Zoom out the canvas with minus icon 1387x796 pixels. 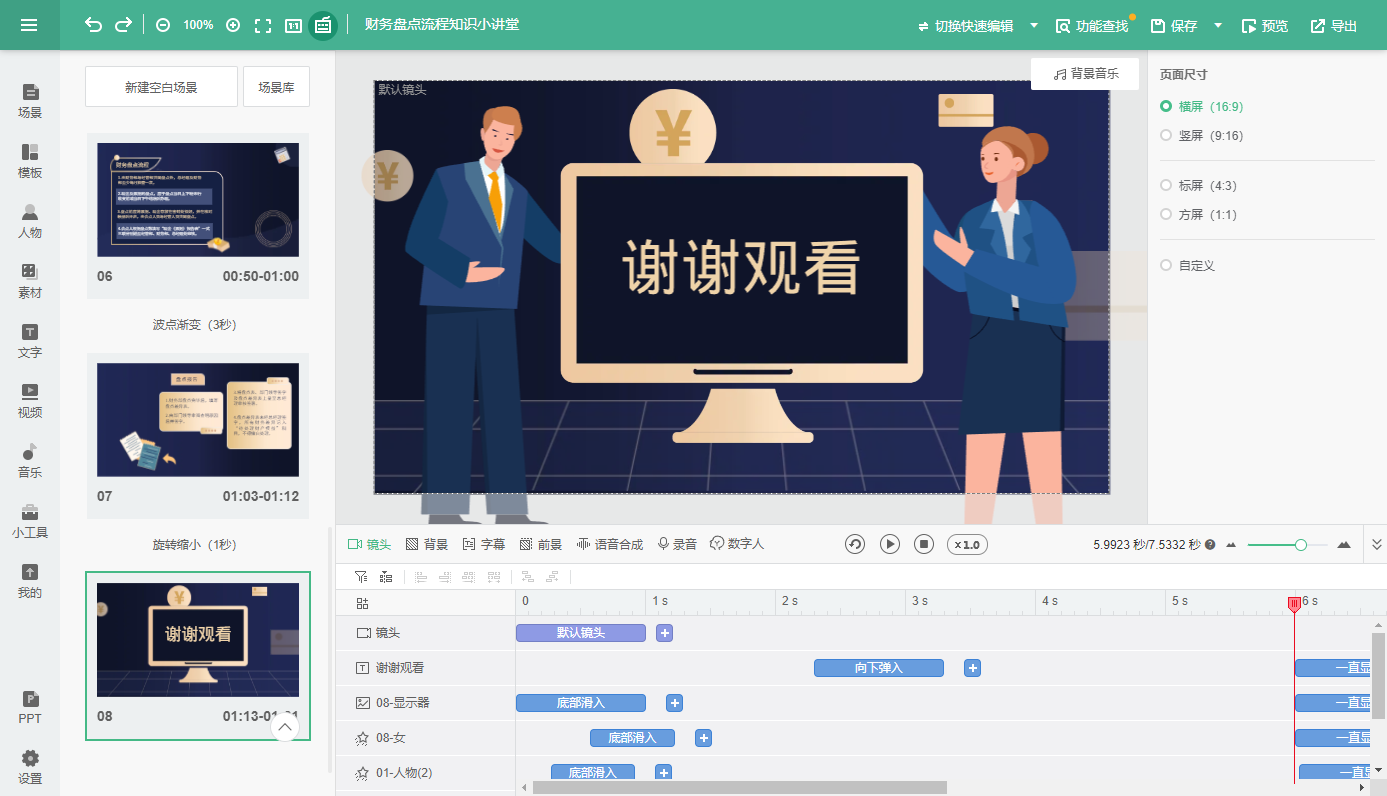pyautogui.click(x=163, y=25)
